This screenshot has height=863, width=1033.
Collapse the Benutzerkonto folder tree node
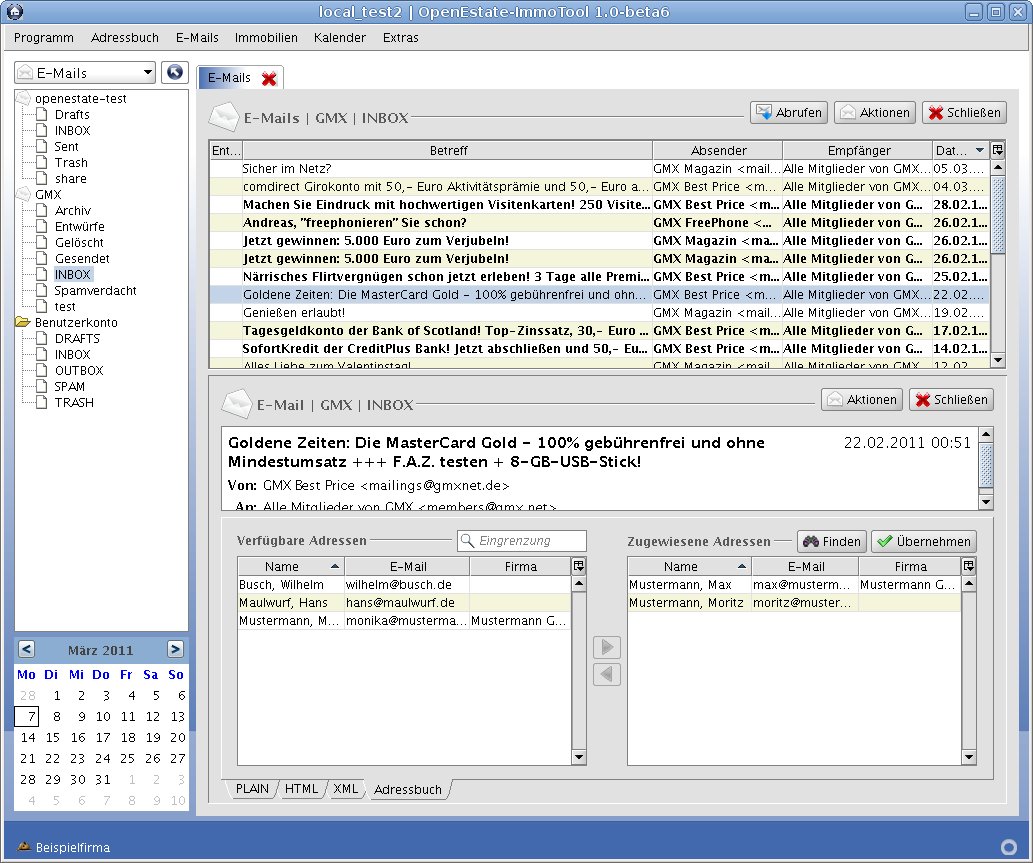(x=22, y=323)
